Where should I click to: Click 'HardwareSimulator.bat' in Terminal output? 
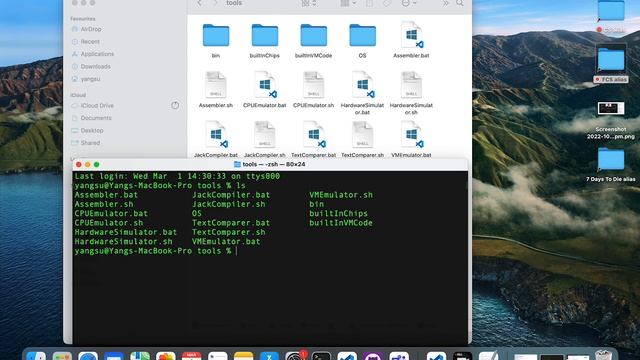pyautogui.click(x=126, y=232)
